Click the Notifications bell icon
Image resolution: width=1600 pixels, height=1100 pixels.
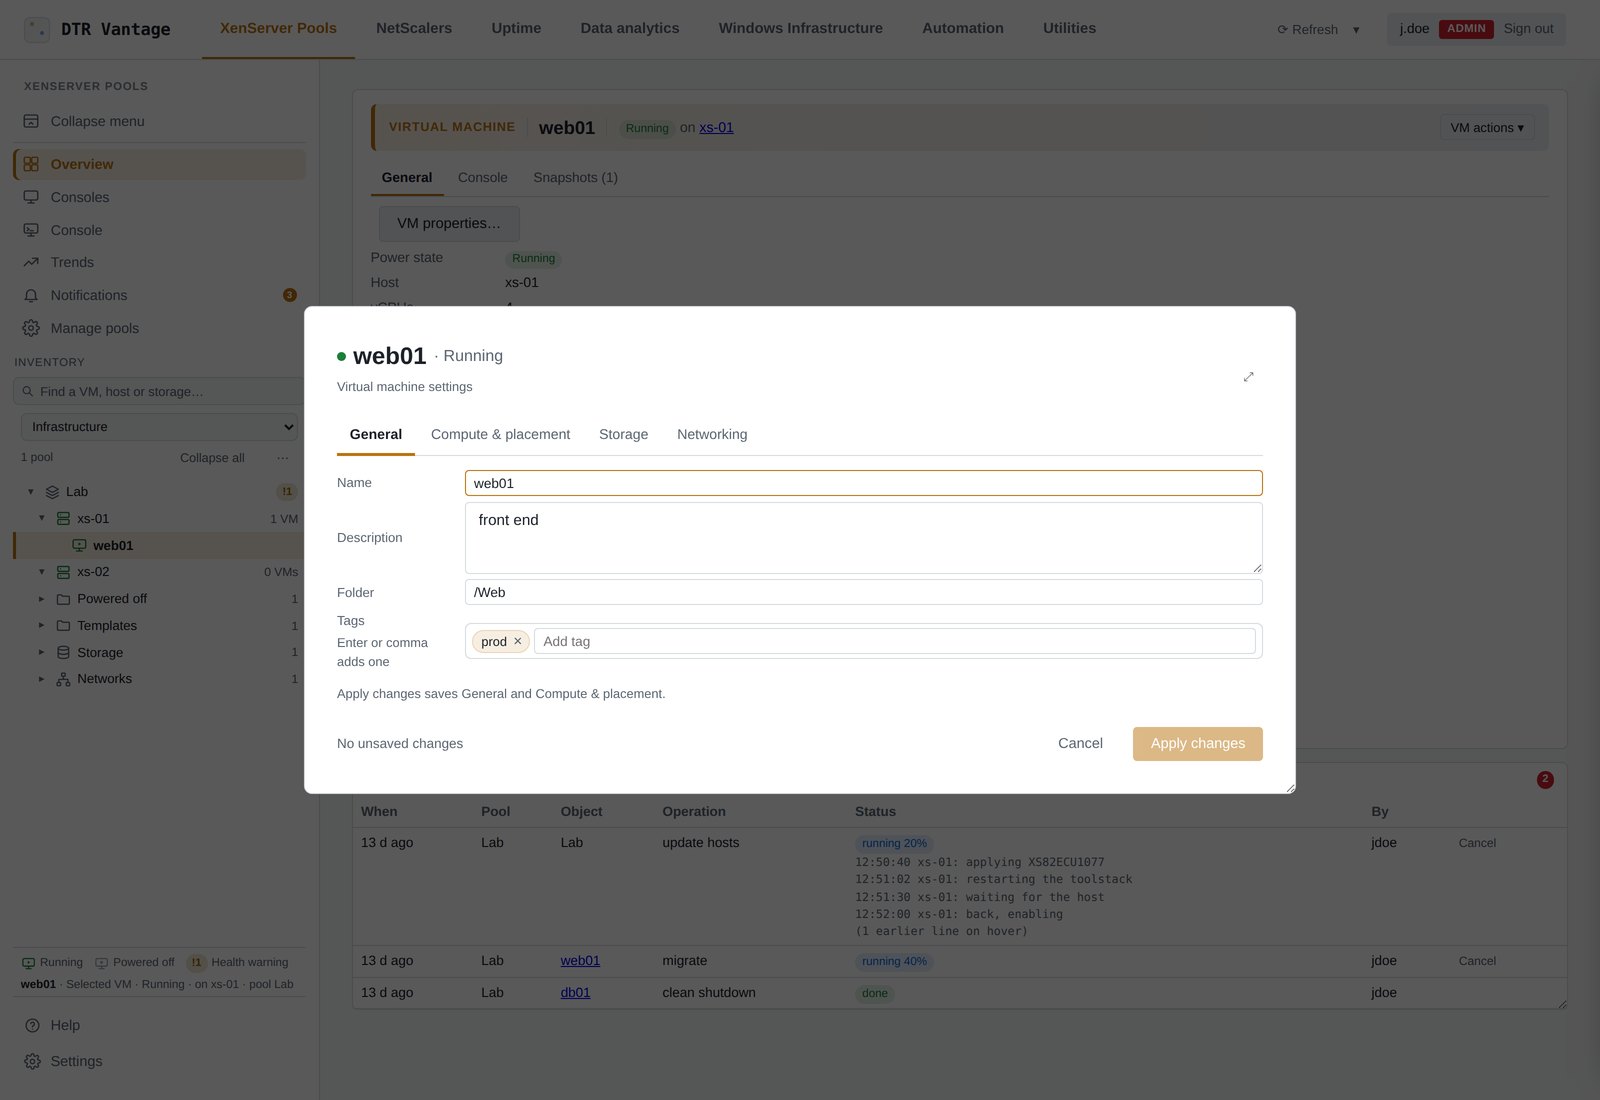[x=31, y=295]
